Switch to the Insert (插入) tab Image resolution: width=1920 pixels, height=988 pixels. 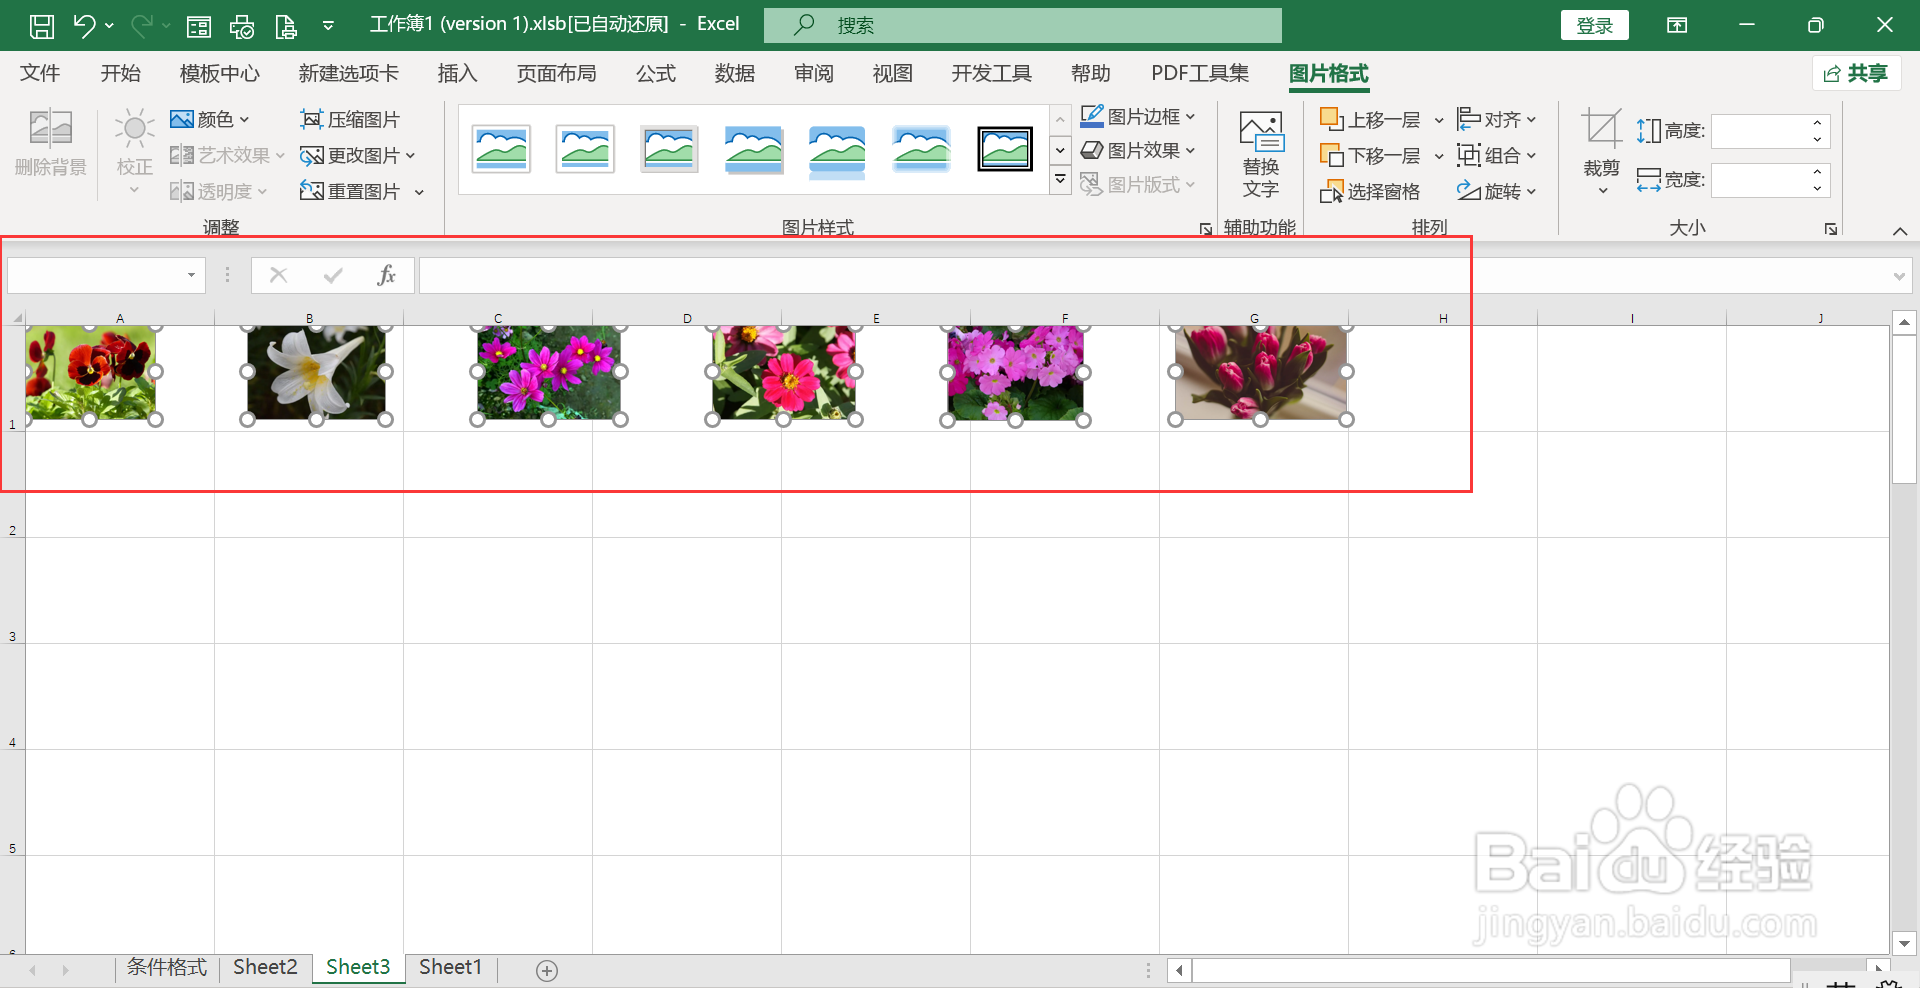457,73
